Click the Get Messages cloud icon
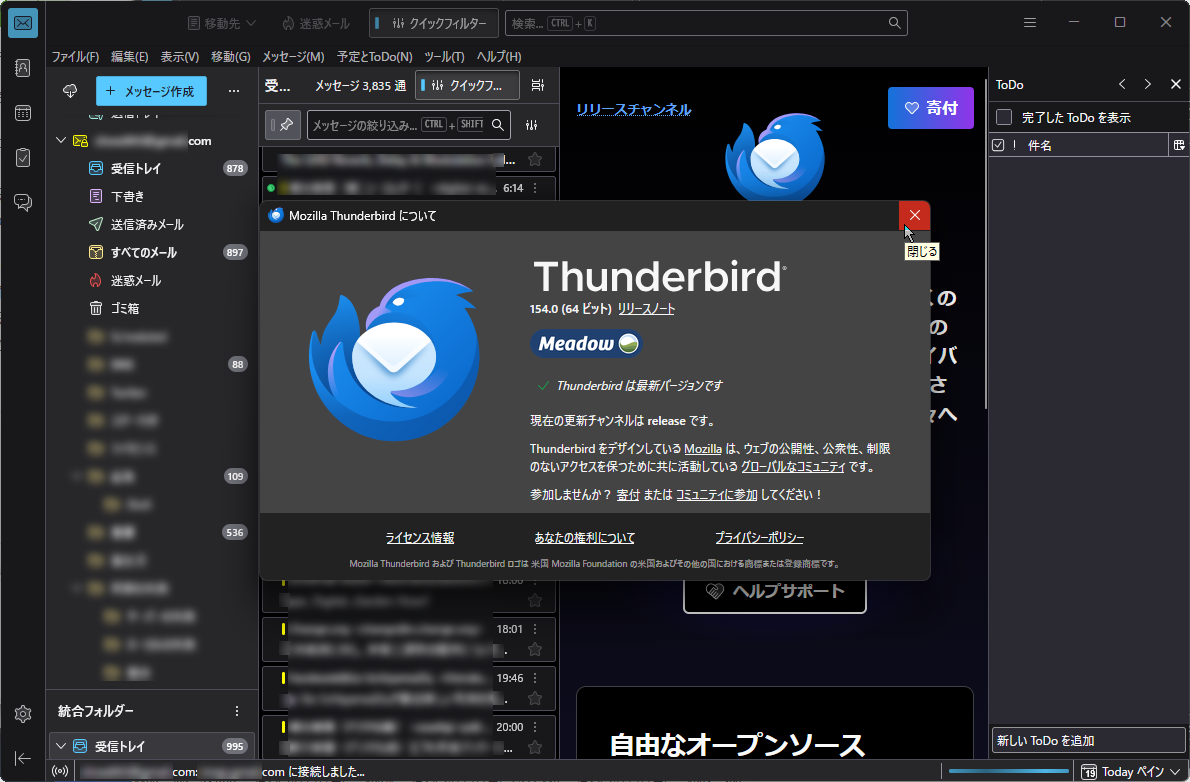 coord(70,91)
